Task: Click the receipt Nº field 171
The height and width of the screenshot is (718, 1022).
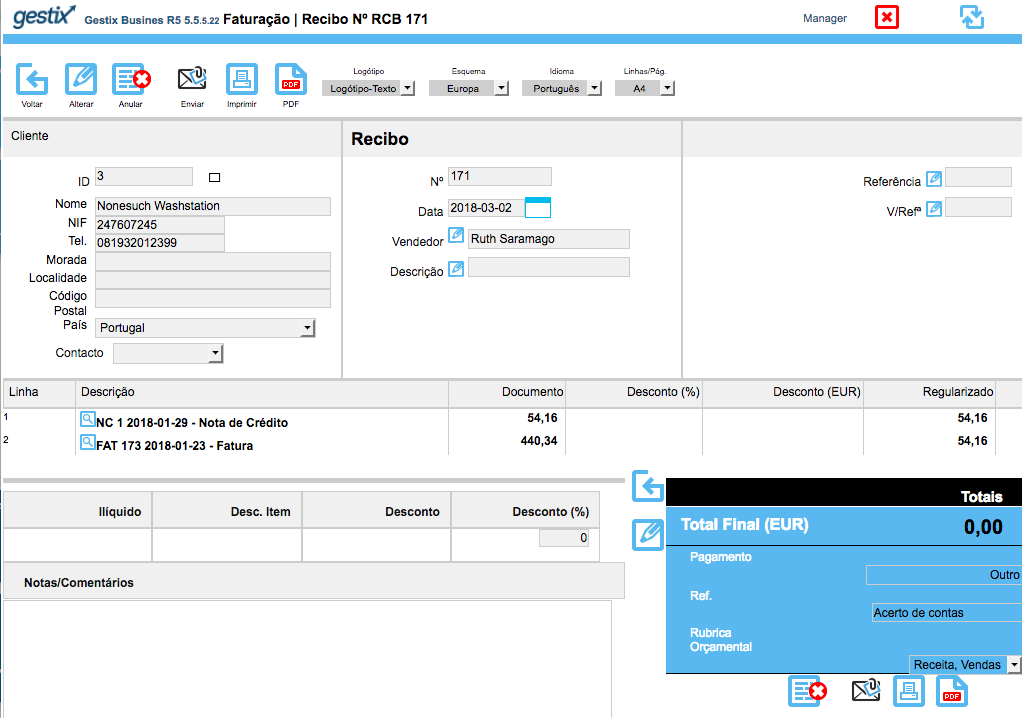Action: 500,177
